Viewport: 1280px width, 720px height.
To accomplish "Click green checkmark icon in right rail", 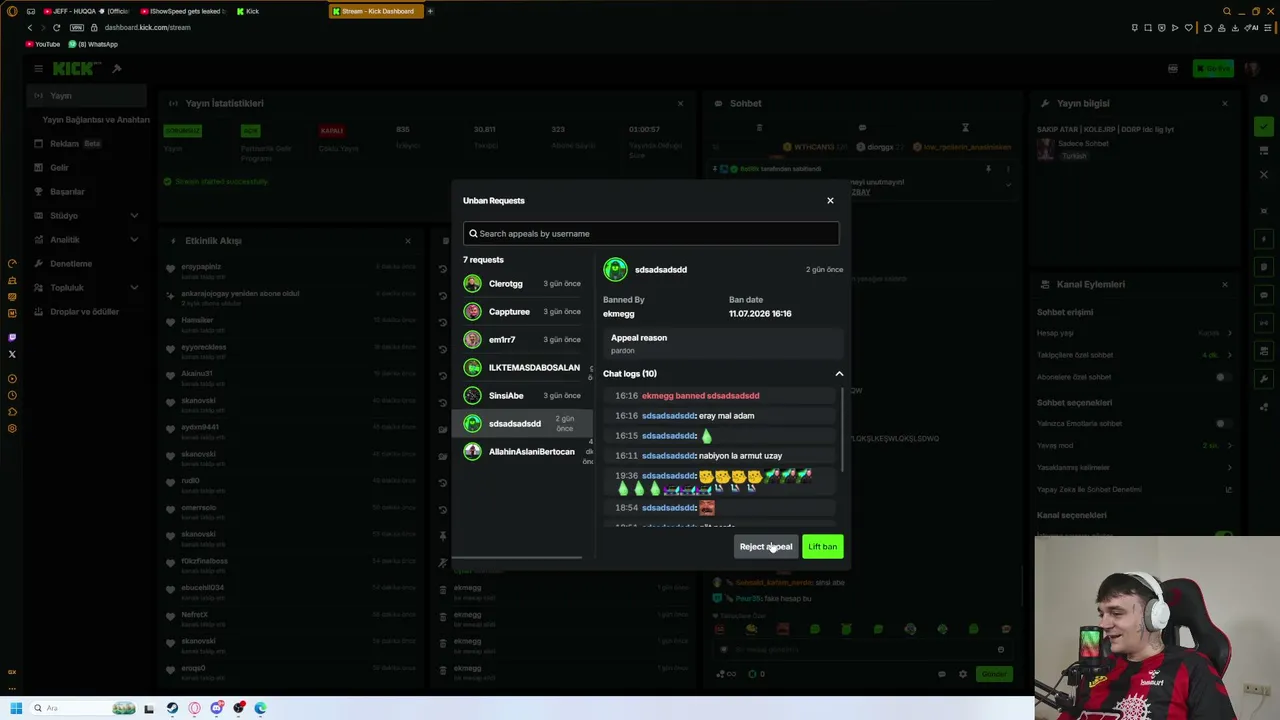I will [x=1264, y=127].
